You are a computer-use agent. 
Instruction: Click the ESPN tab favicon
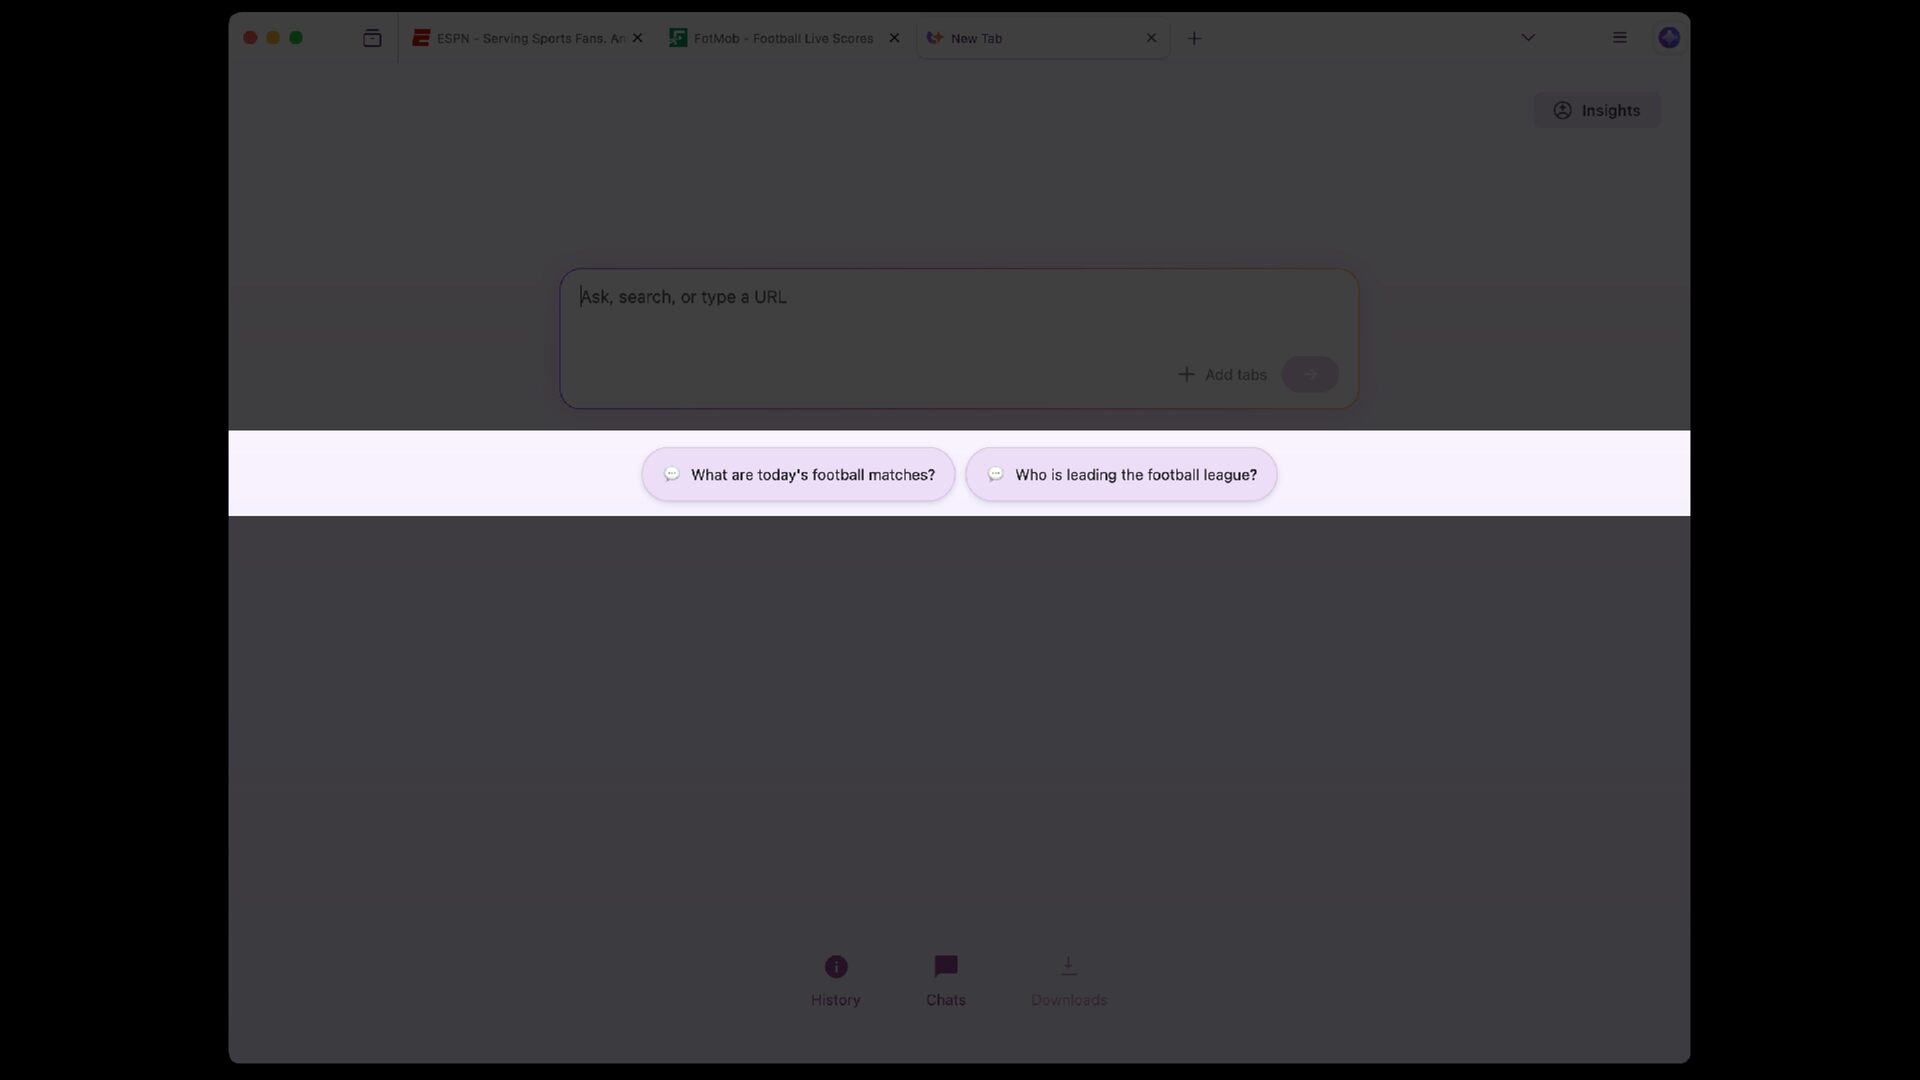[421, 38]
